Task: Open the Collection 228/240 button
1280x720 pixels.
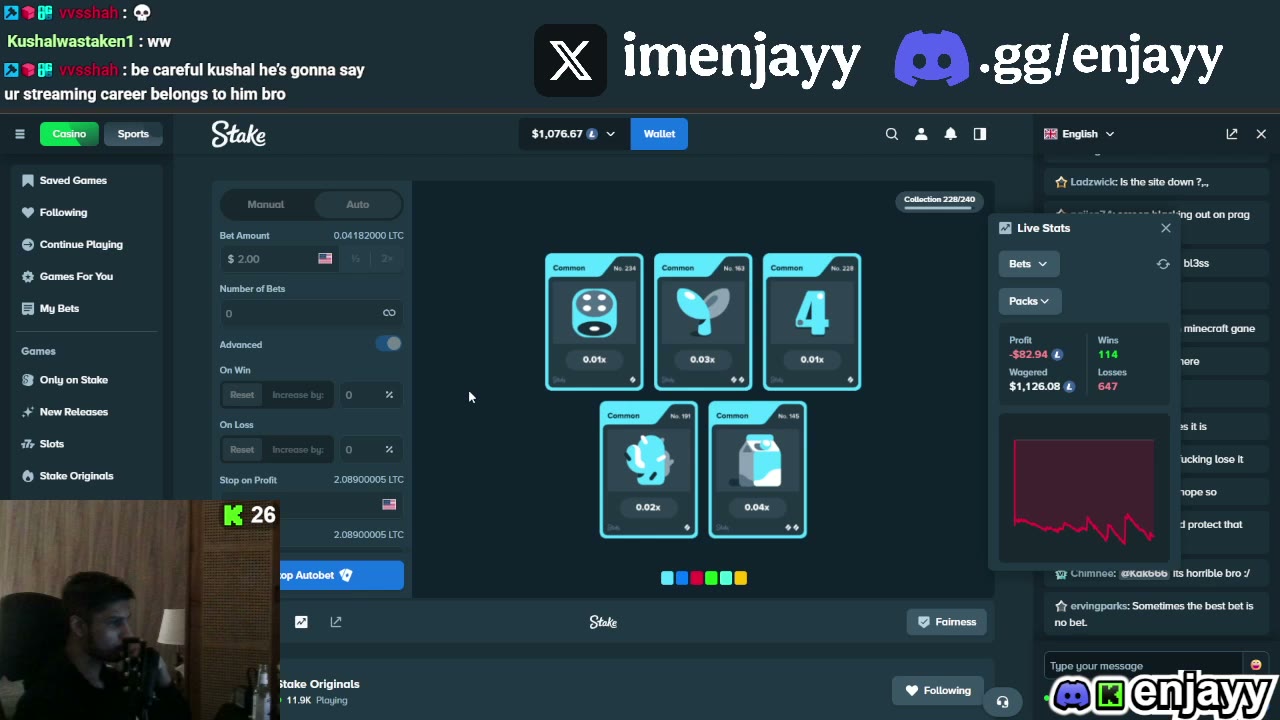Action: (x=939, y=200)
